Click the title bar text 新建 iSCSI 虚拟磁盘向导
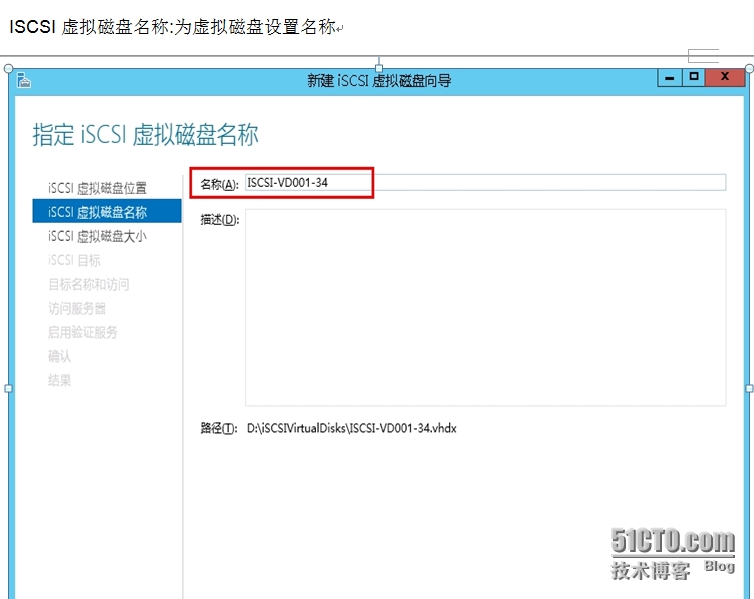Viewport: 754px width, 599px height. click(379, 80)
